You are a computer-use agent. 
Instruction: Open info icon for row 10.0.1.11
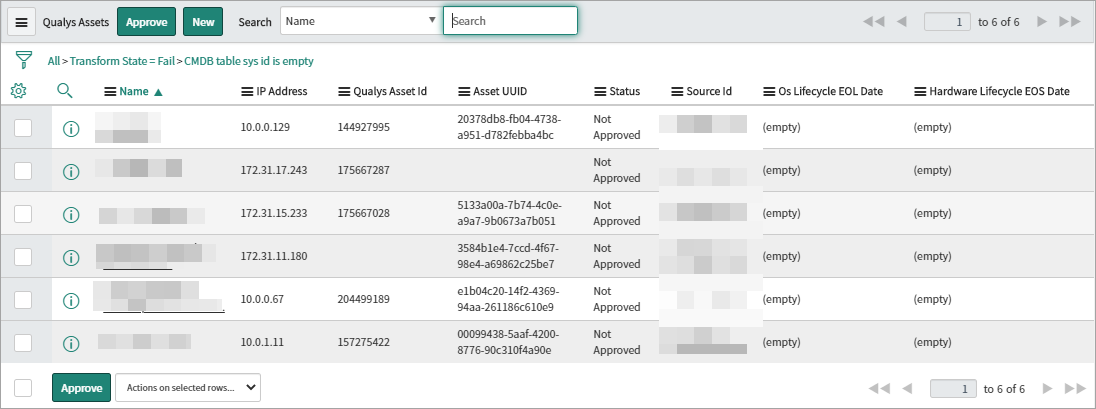point(71,343)
